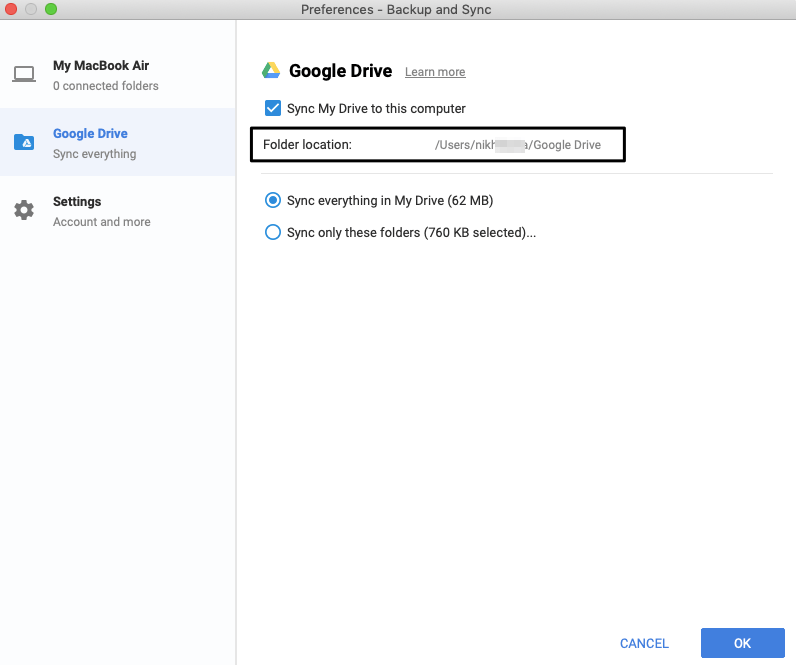
Task: Click the "0 connected folders" text
Action: pos(106,86)
